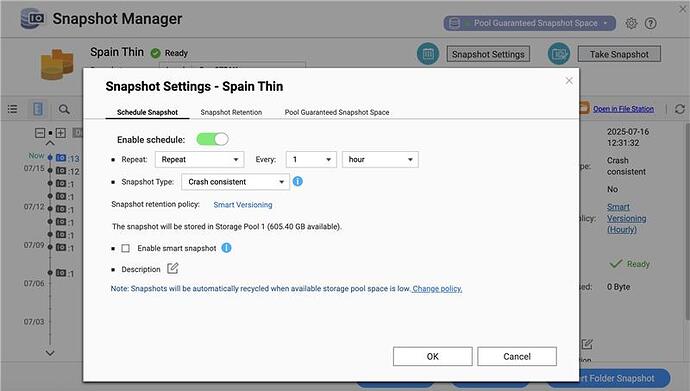Click the search magnifier icon
690x391 pixels.
tap(64, 109)
